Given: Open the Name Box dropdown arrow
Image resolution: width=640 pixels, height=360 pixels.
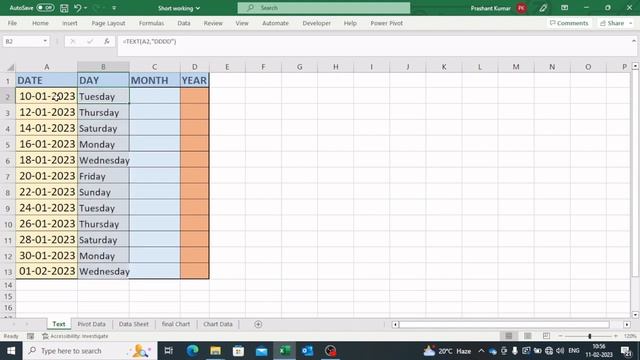Looking at the screenshot, I should click(x=45, y=41).
